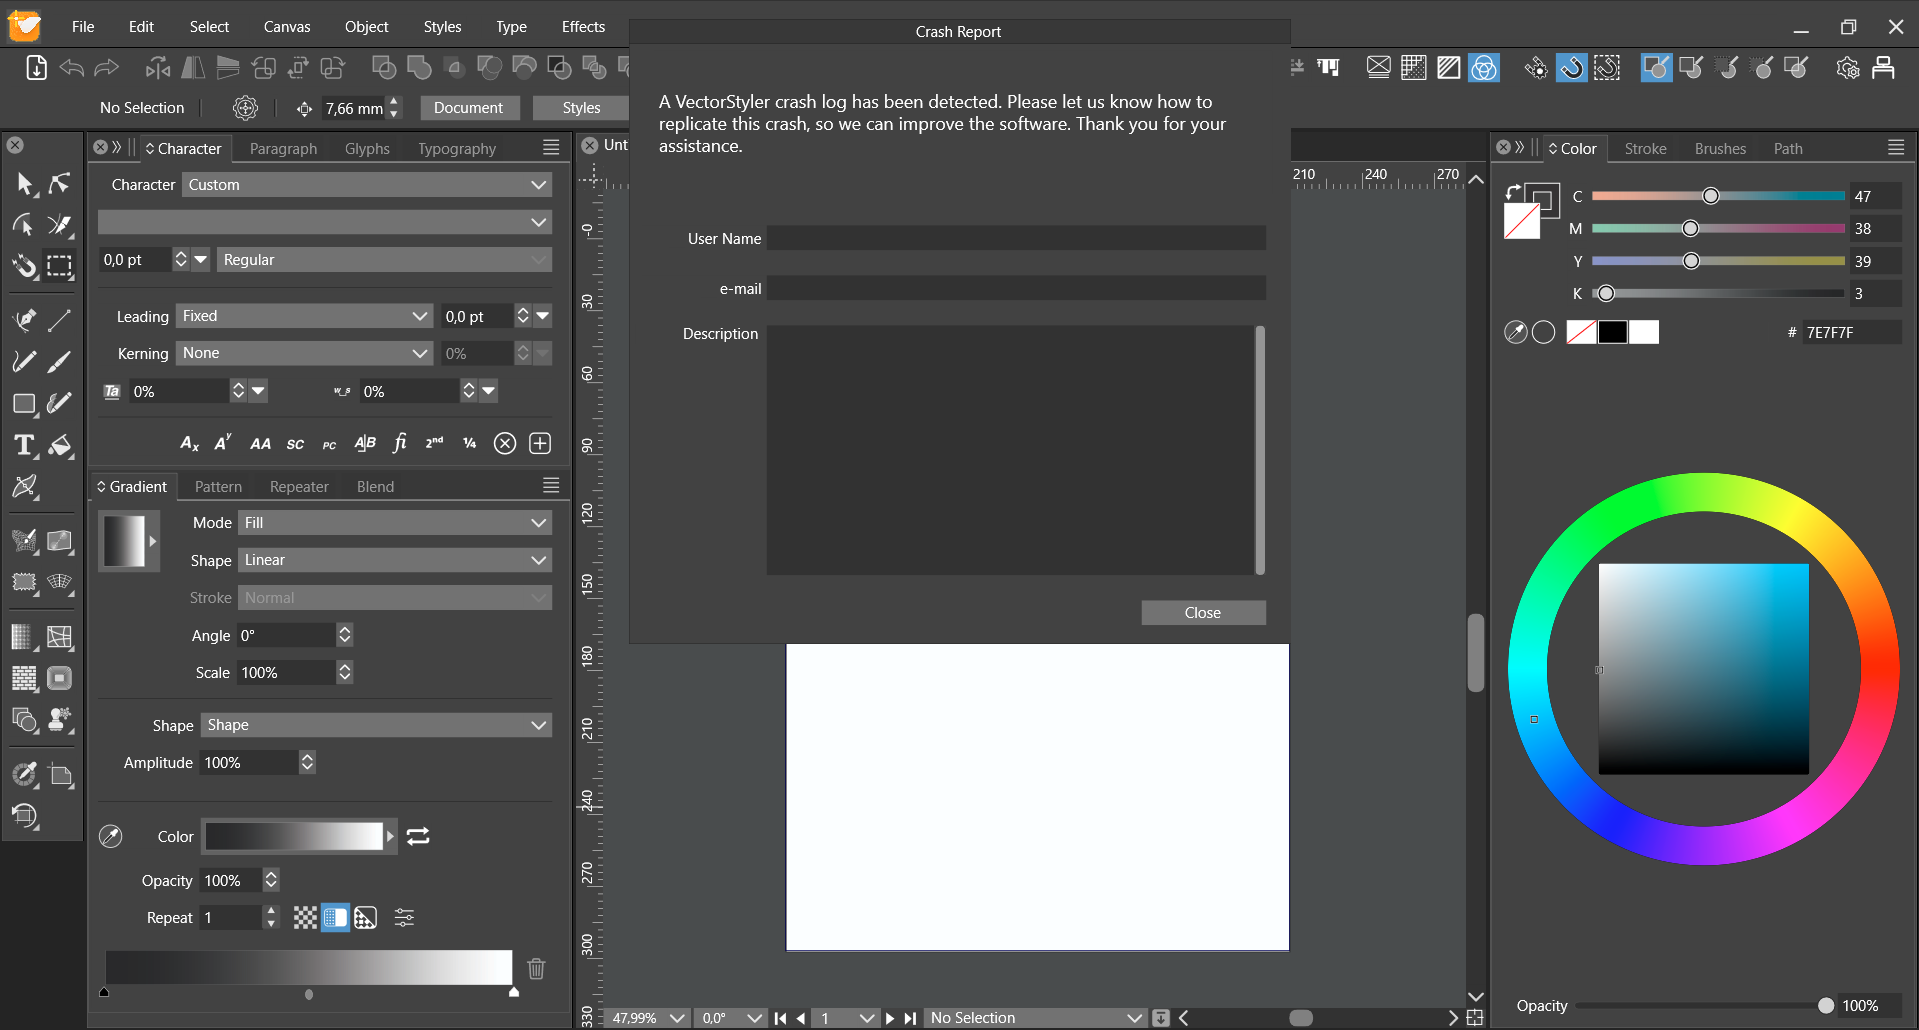Select the Rectangle shape tool

24,404
